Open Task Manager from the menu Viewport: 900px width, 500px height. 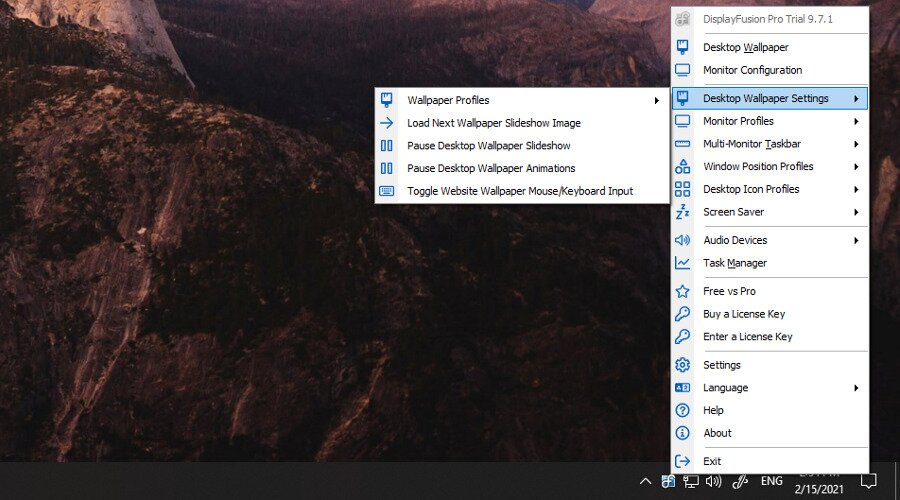tap(770, 263)
